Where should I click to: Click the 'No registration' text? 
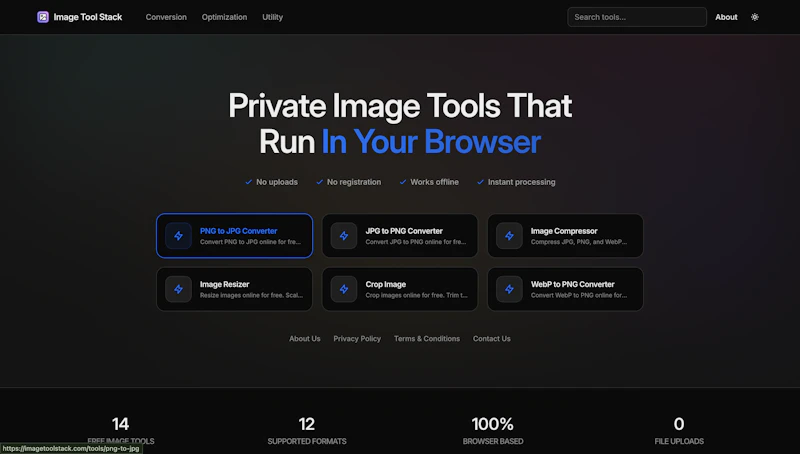click(354, 182)
